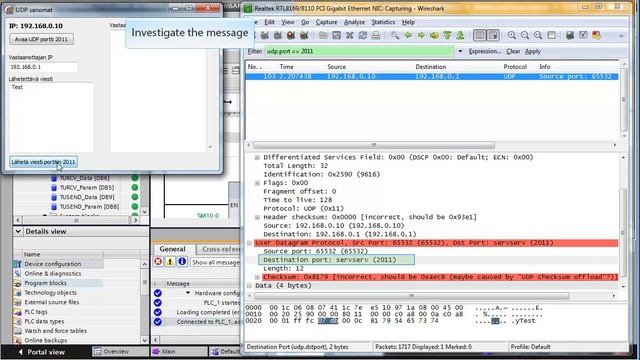Image resolution: width=640 pixels, height=360 pixels.
Task: Apply the display filter
Action: click(533, 51)
